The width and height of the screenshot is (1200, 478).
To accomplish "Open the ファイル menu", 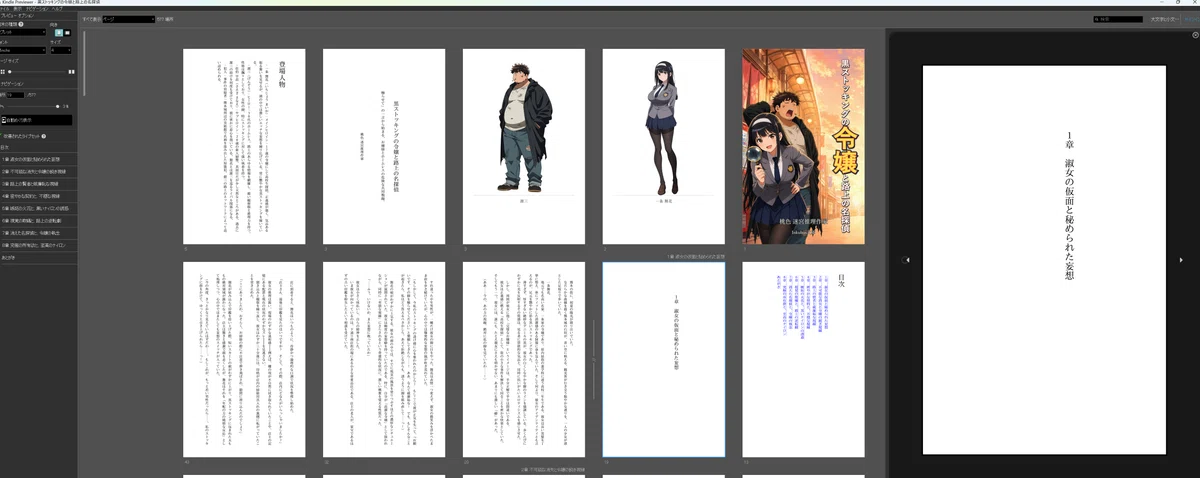I will pyautogui.click(x=5, y=9).
